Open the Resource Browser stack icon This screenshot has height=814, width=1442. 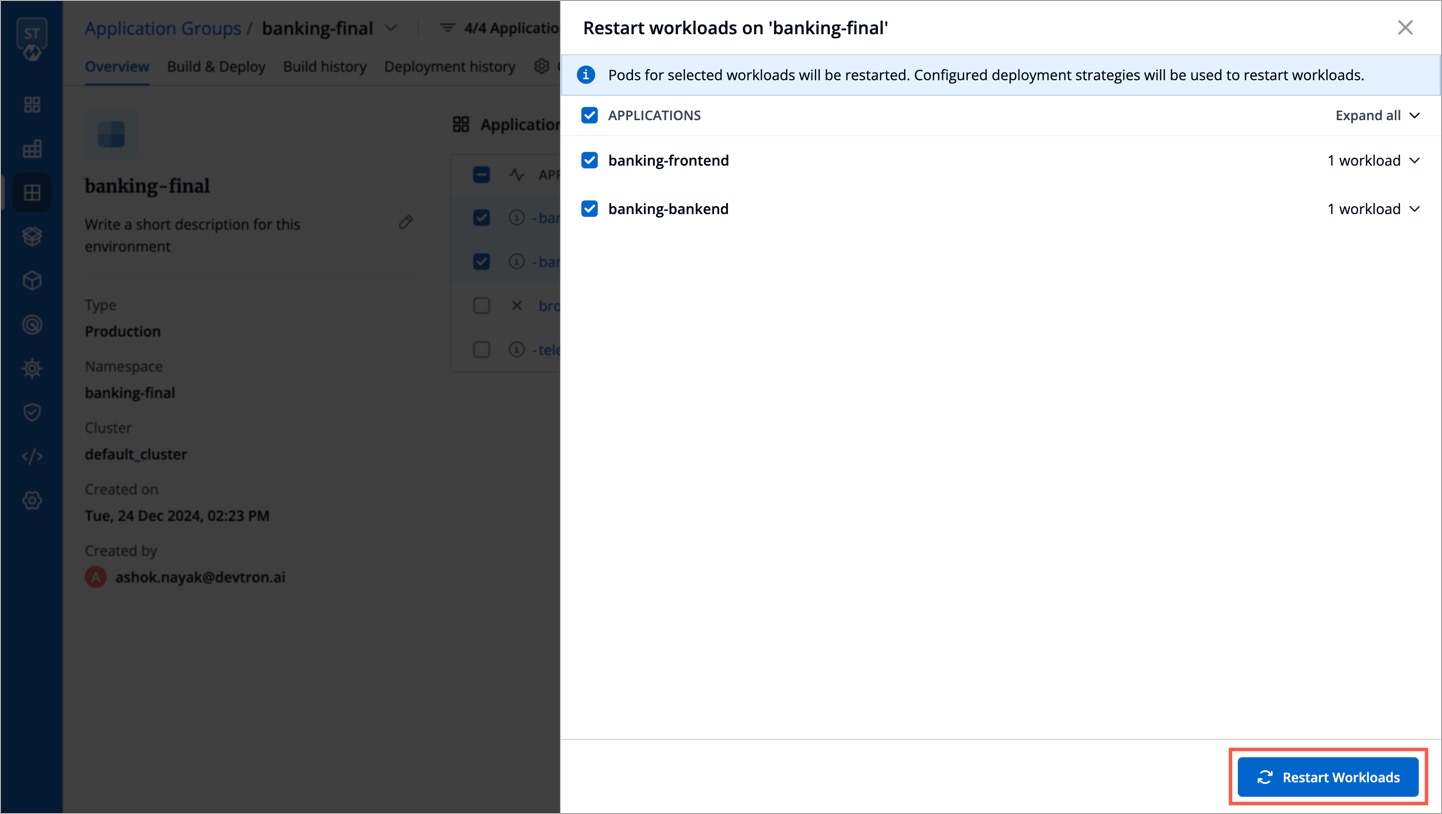pyautogui.click(x=31, y=236)
